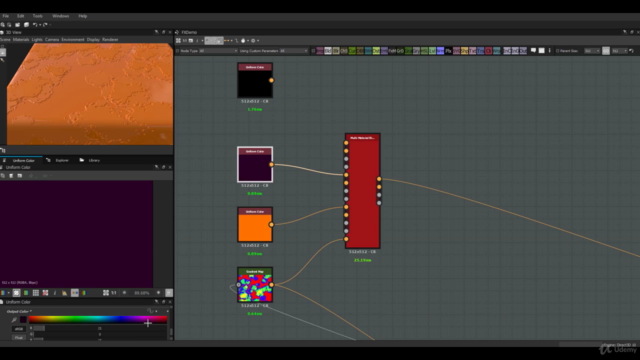
Task: Open the link display mode dropdown
Action: pyautogui.click(x=228, y=40)
